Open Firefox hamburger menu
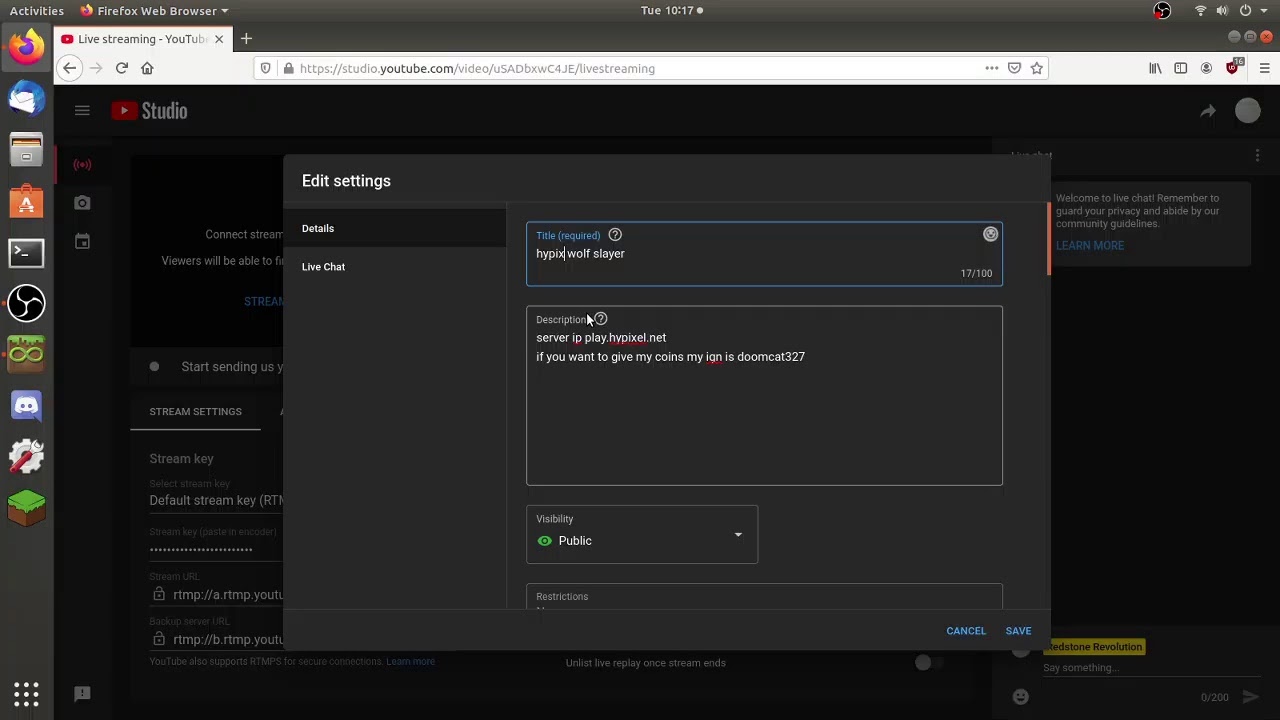 [1264, 68]
